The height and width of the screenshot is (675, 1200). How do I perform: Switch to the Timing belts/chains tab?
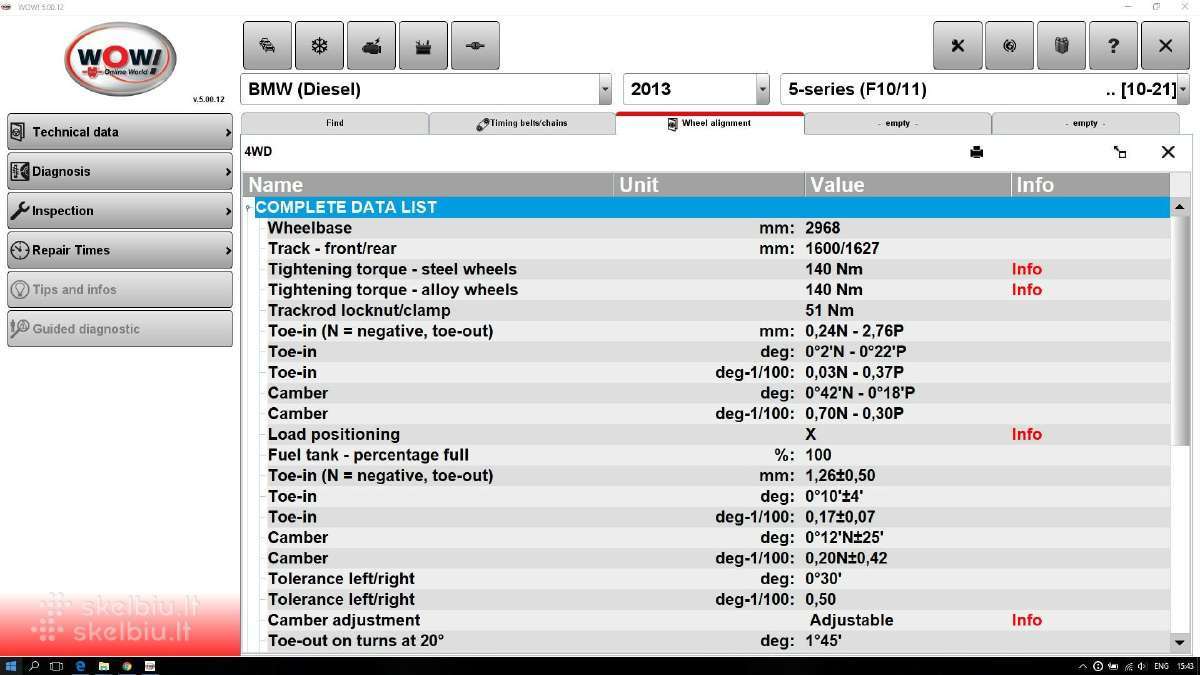[522, 123]
